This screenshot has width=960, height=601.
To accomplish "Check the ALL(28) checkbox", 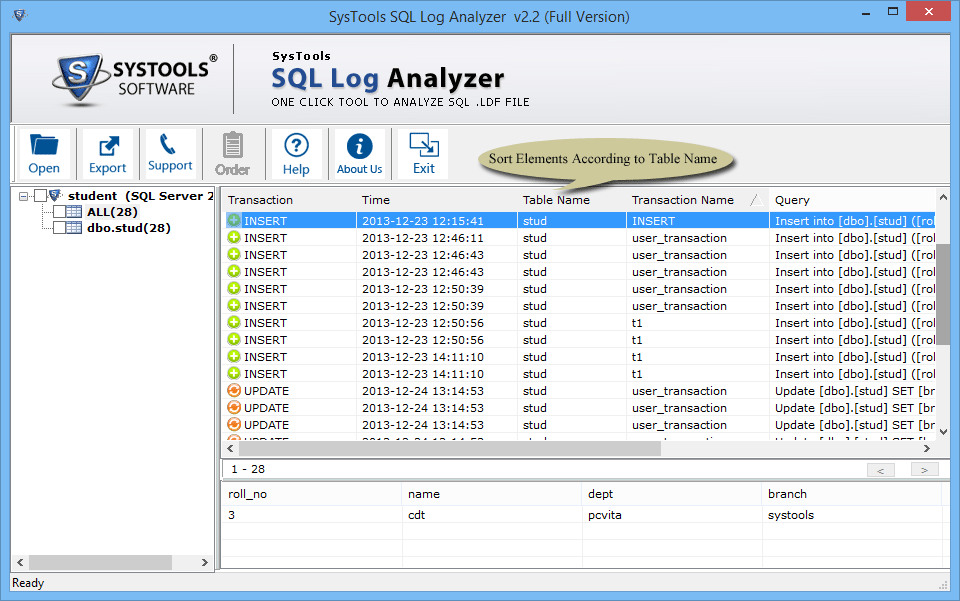I will [59, 212].
